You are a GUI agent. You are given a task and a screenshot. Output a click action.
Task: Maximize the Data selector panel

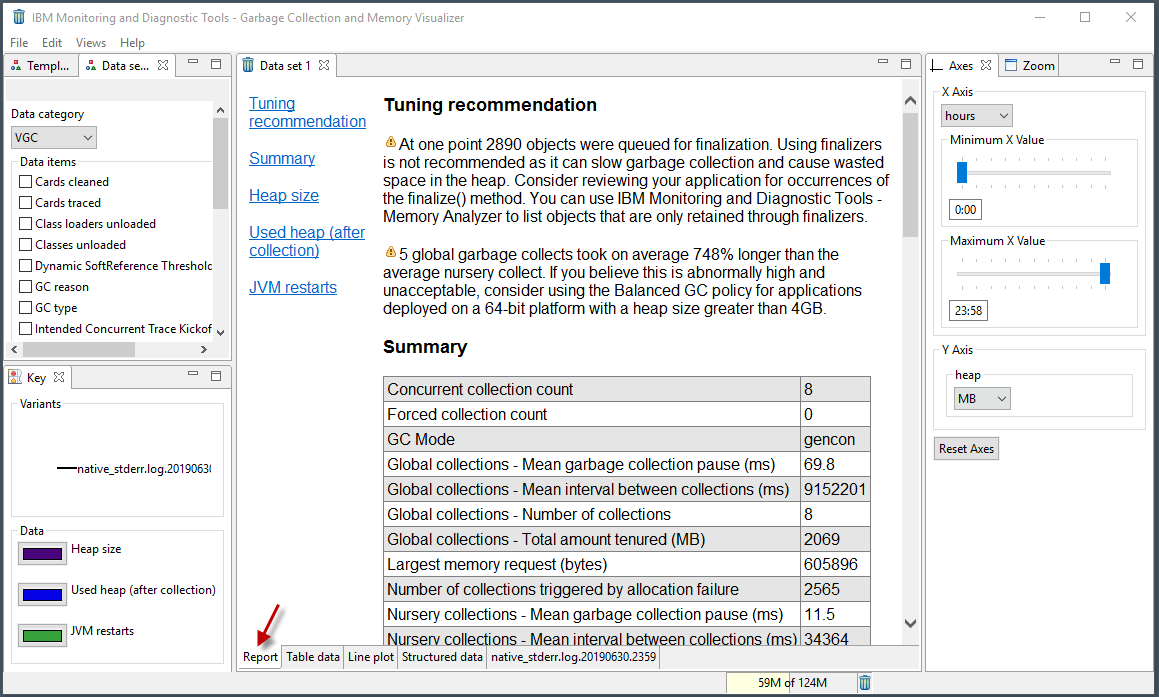pos(216,64)
